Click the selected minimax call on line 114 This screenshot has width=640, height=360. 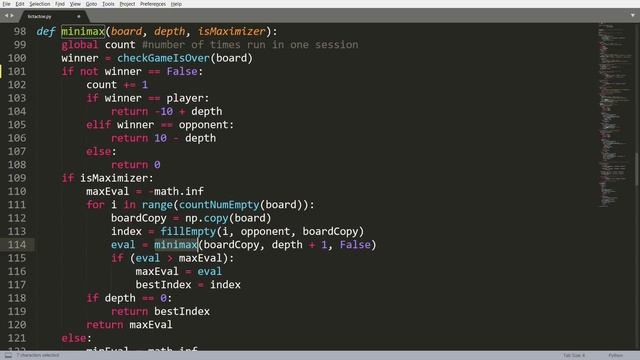[x=176, y=245]
